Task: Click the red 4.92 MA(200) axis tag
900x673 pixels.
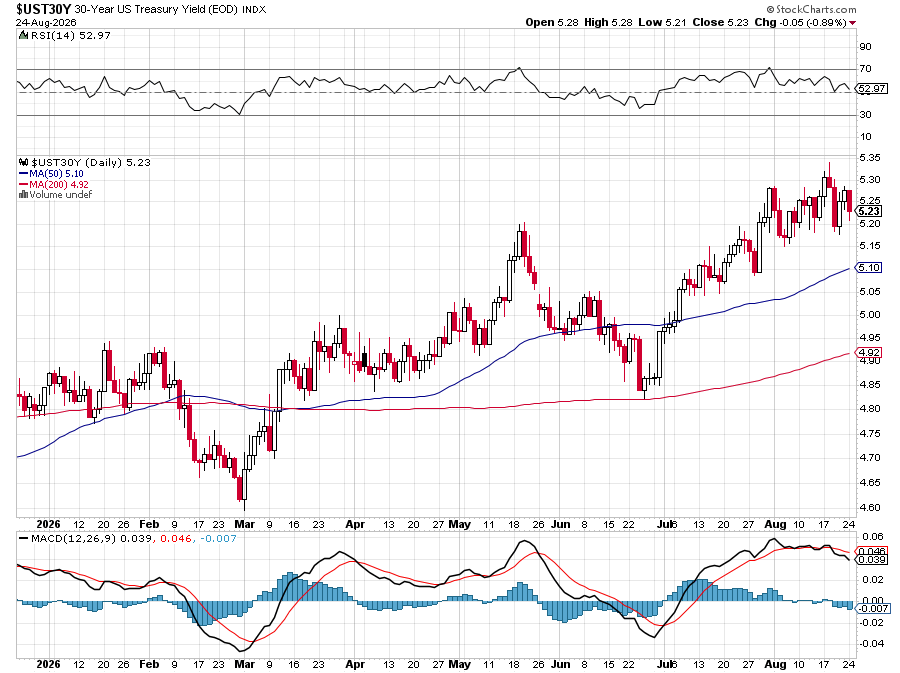Action: coord(869,352)
